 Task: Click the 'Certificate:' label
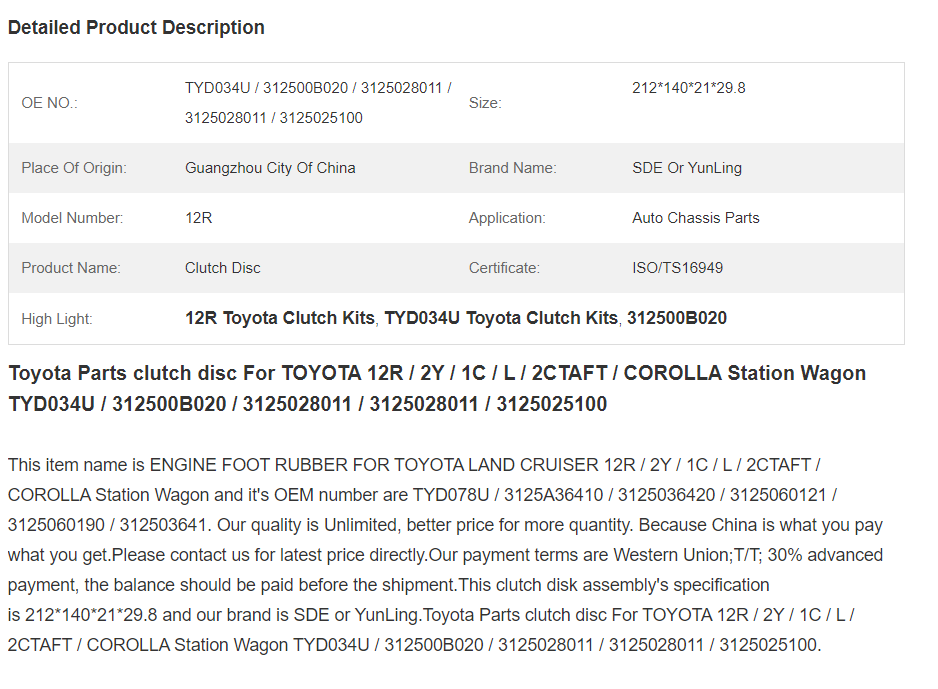click(504, 268)
